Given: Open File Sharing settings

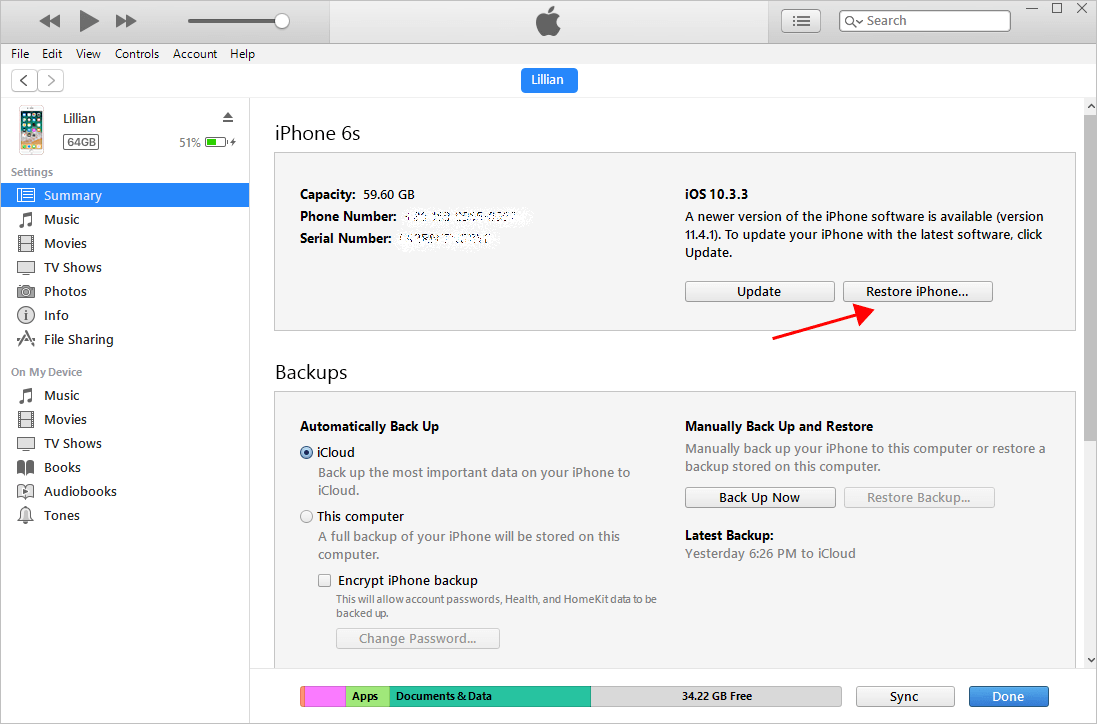Looking at the screenshot, I should click(125, 339).
